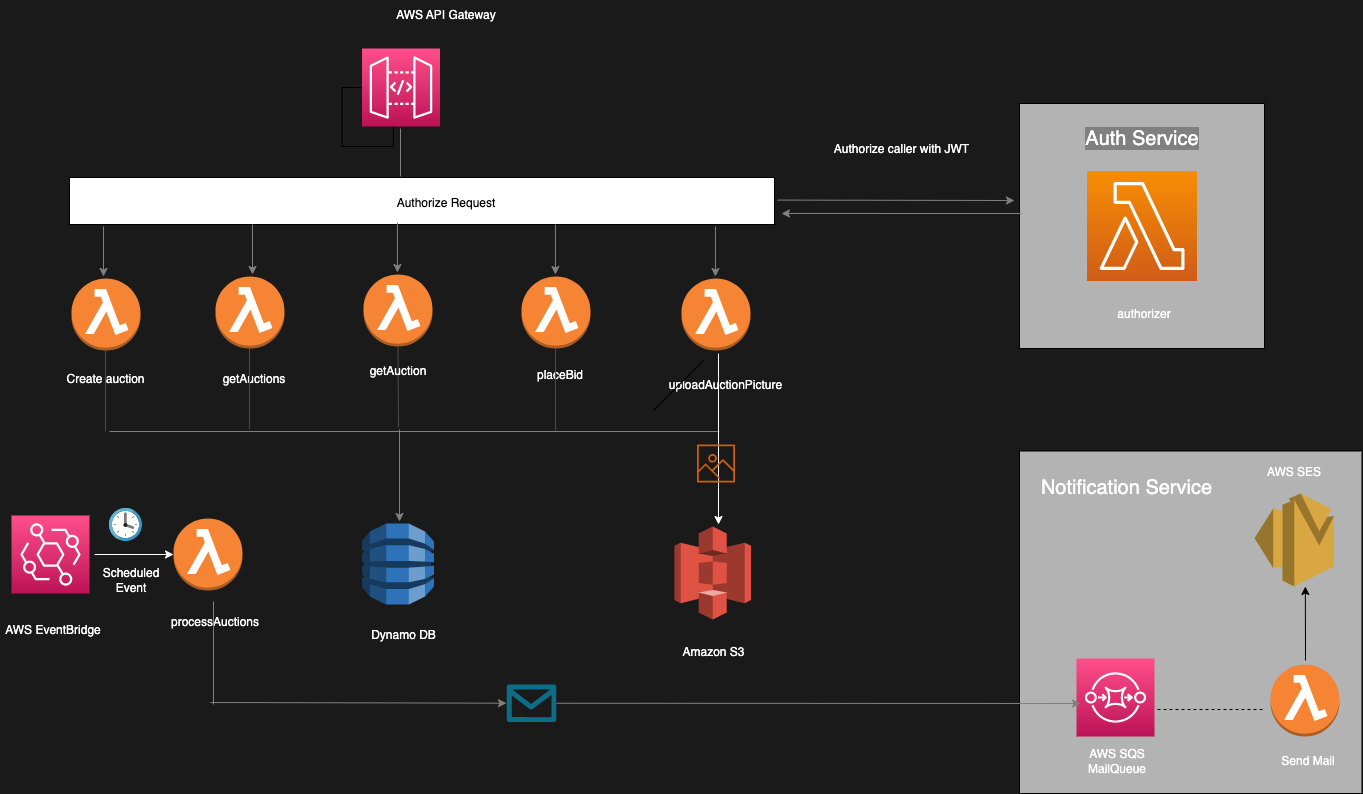The width and height of the screenshot is (1363, 794).
Task: Click the orange picture icon above S3
Action: [x=716, y=463]
